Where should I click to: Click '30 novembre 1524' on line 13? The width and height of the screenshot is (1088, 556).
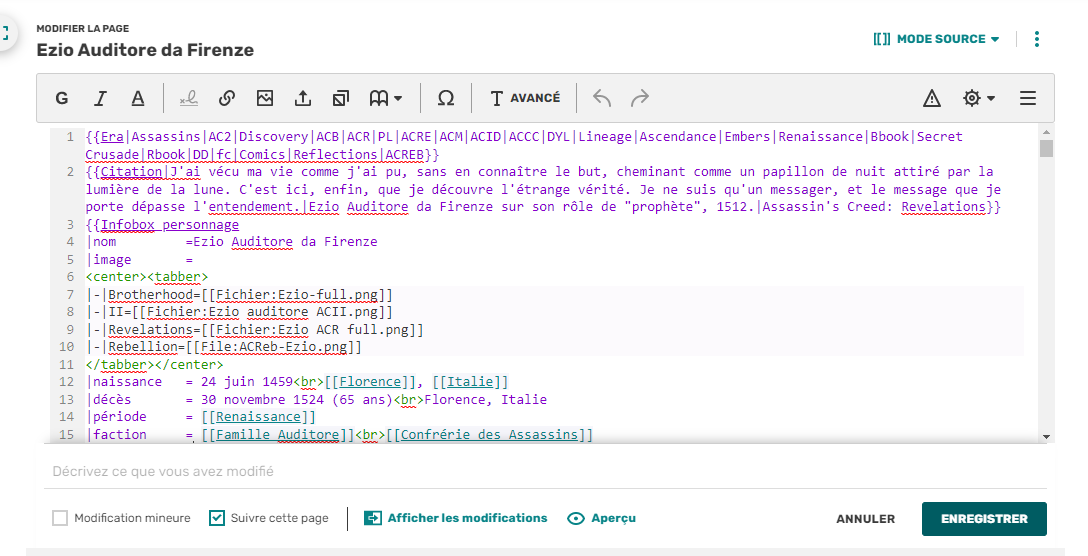(x=262, y=399)
